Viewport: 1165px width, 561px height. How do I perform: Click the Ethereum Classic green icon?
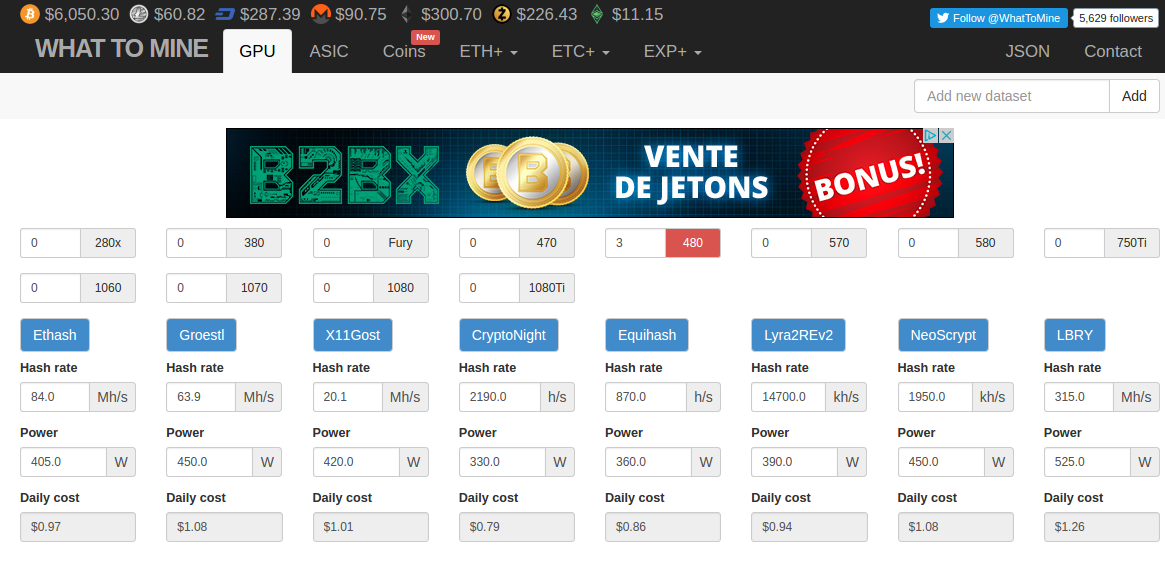pyautogui.click(x=597, y=13)
